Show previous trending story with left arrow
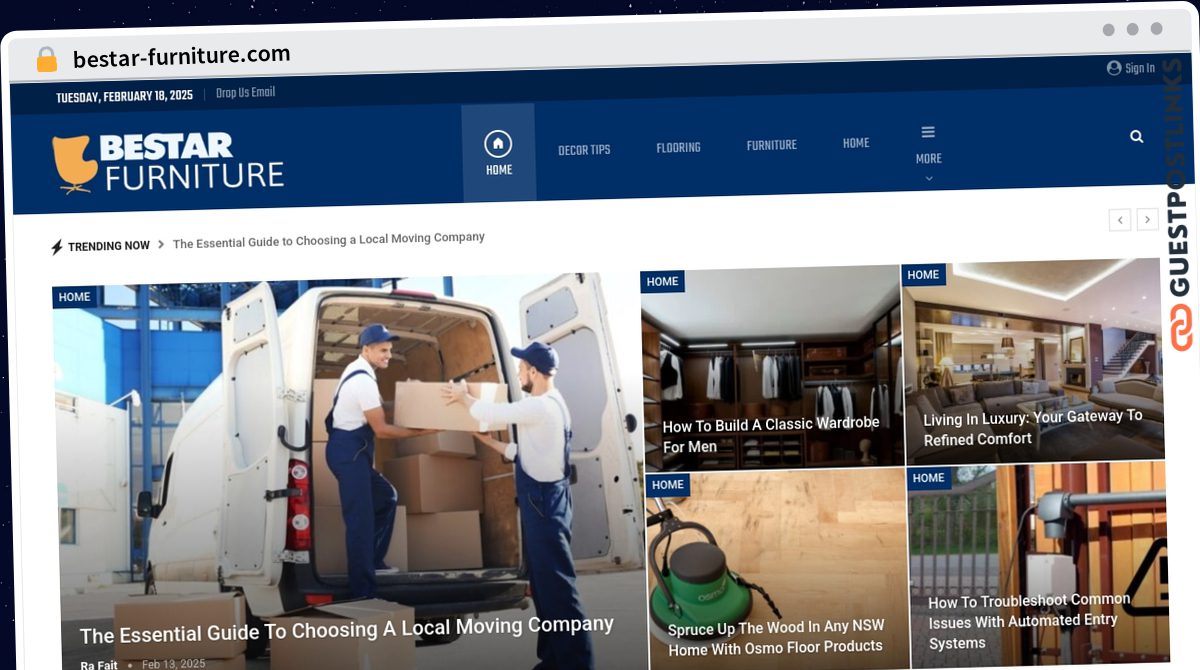 coord(1121,220)
